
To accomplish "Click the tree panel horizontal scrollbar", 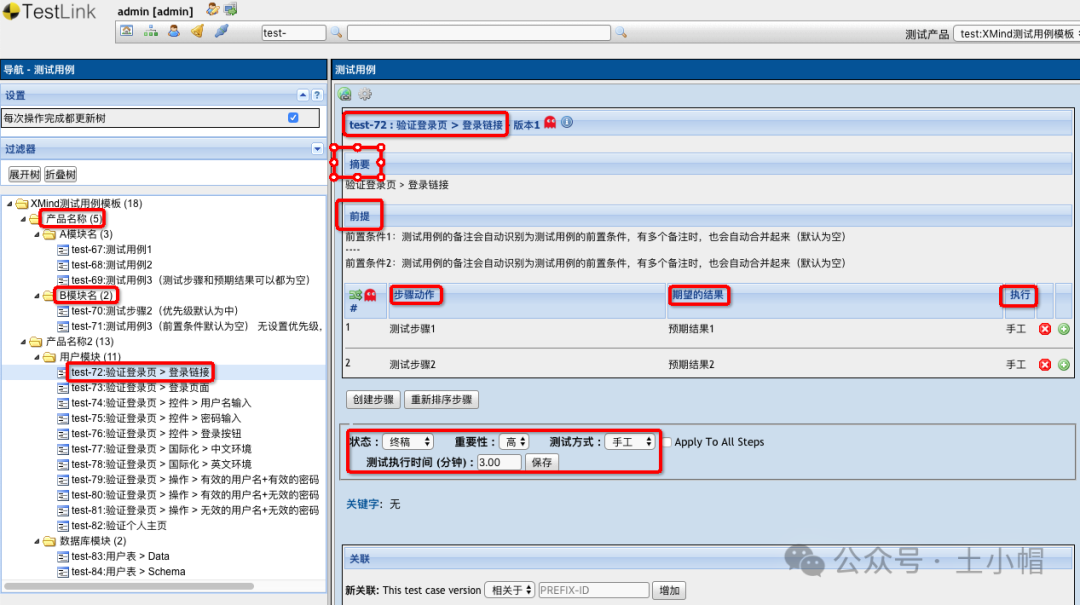I will pyautogui.click(x=129, y=586).
